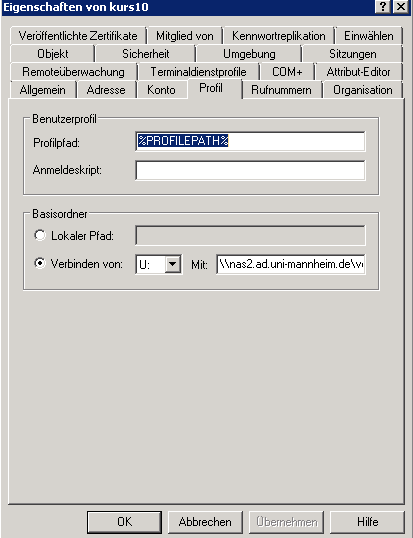
Task: Click the empty Anmeldeskript field
Action: pos(250,170)
